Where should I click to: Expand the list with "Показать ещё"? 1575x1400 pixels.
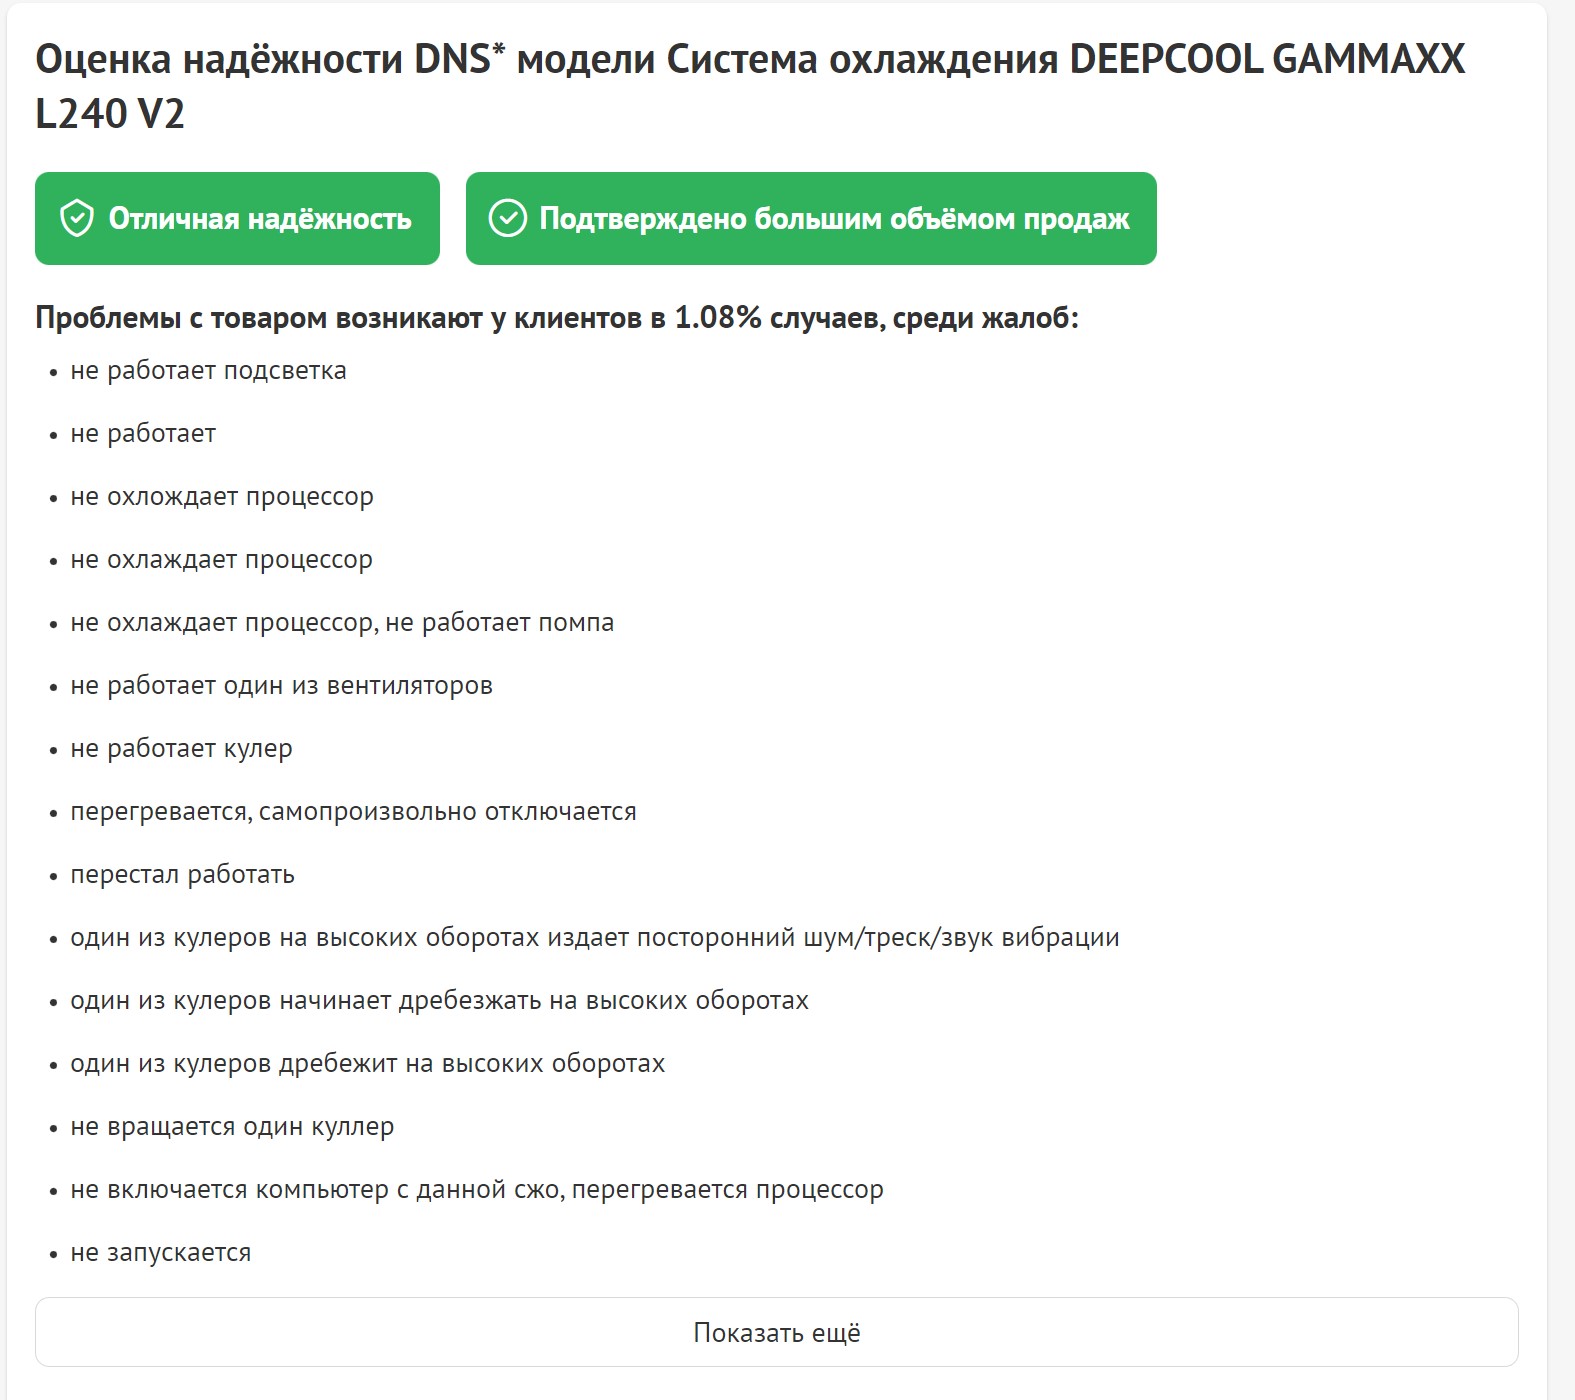(x=776, y=1332)
